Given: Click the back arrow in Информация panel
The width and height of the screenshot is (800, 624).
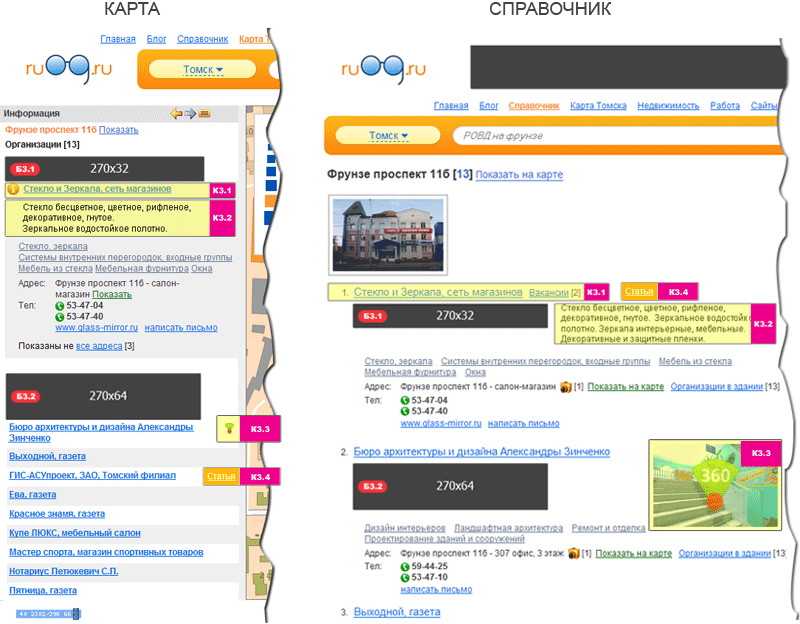Looking at the screenshot, I should (x=177, y=114).
